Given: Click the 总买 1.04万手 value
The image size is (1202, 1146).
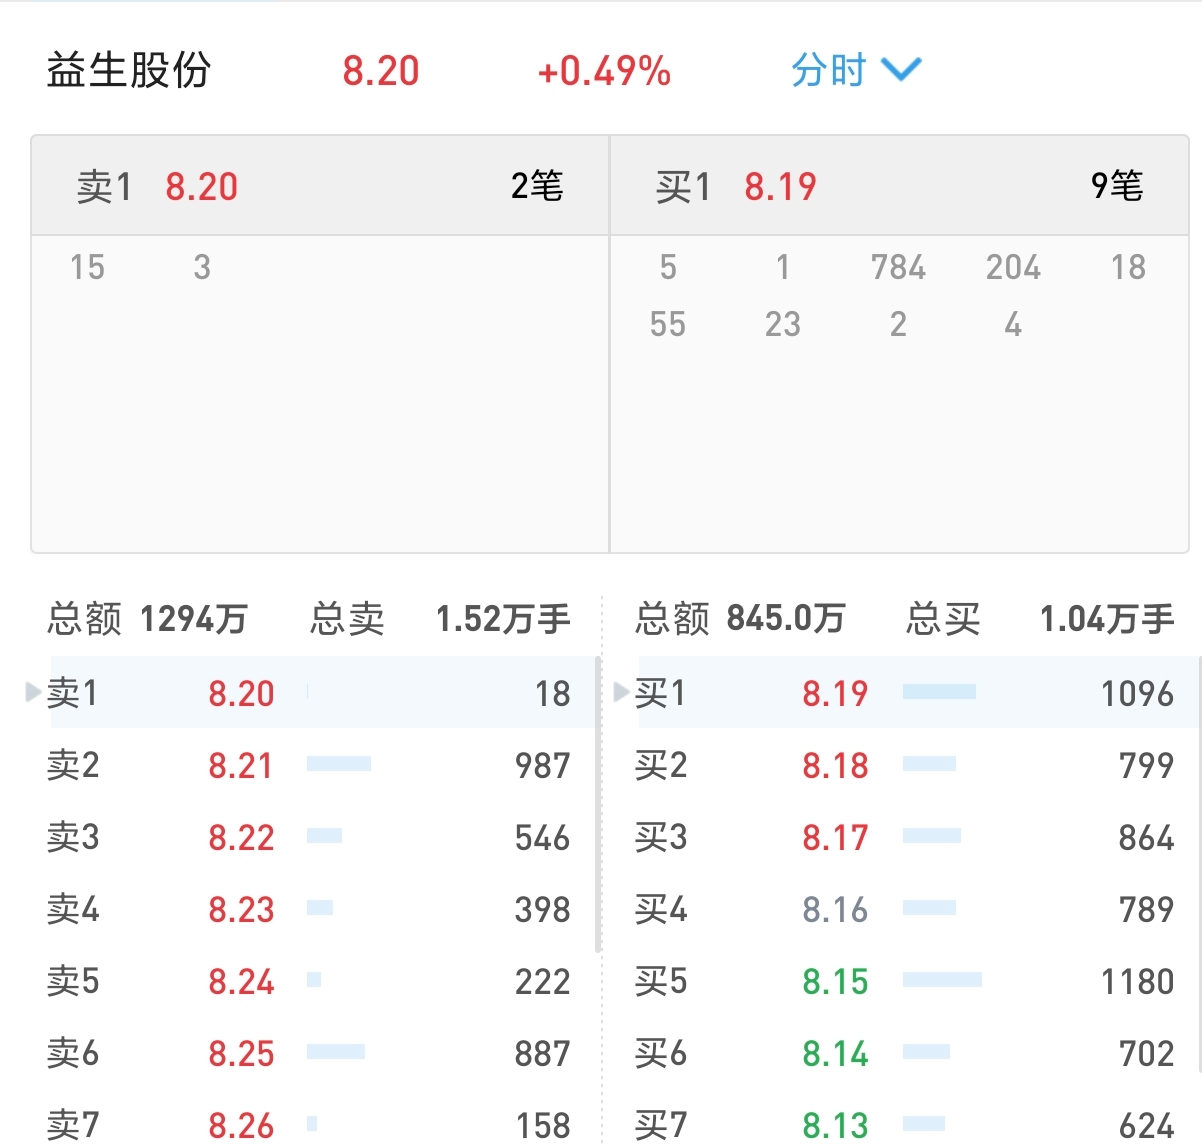Looking at the screenshot, I should tap(1107, 619).
